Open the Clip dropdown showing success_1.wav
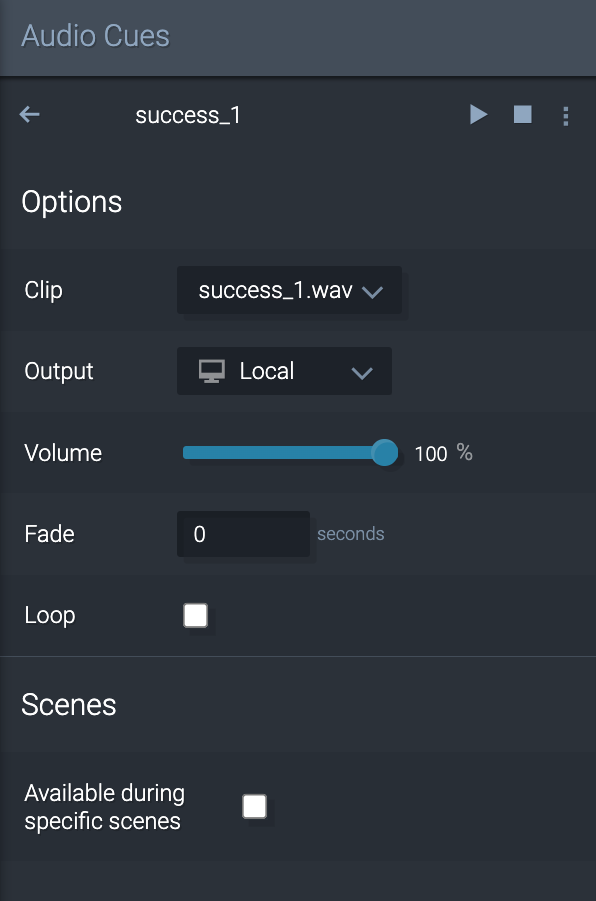 289,290
